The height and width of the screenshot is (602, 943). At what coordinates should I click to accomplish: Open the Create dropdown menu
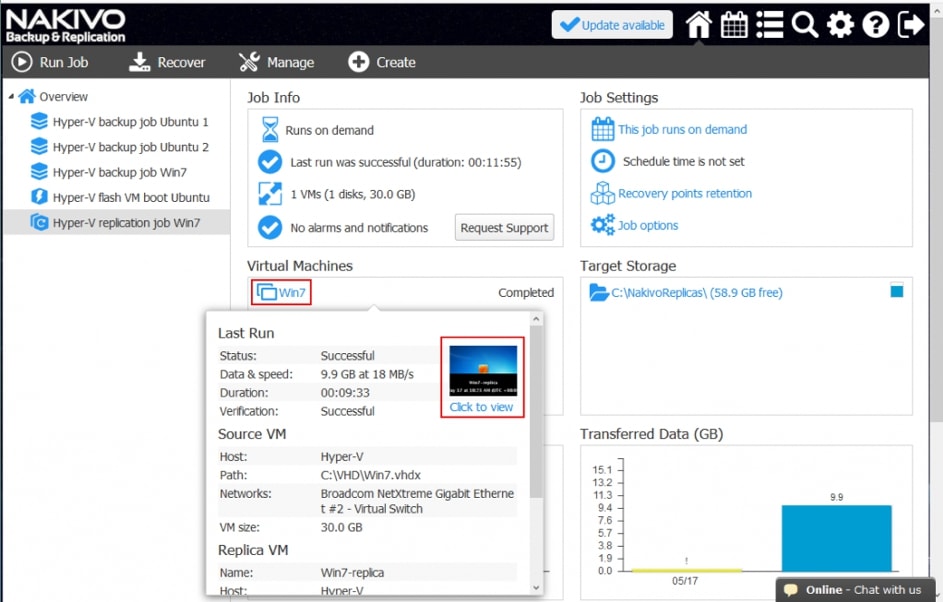382,62
